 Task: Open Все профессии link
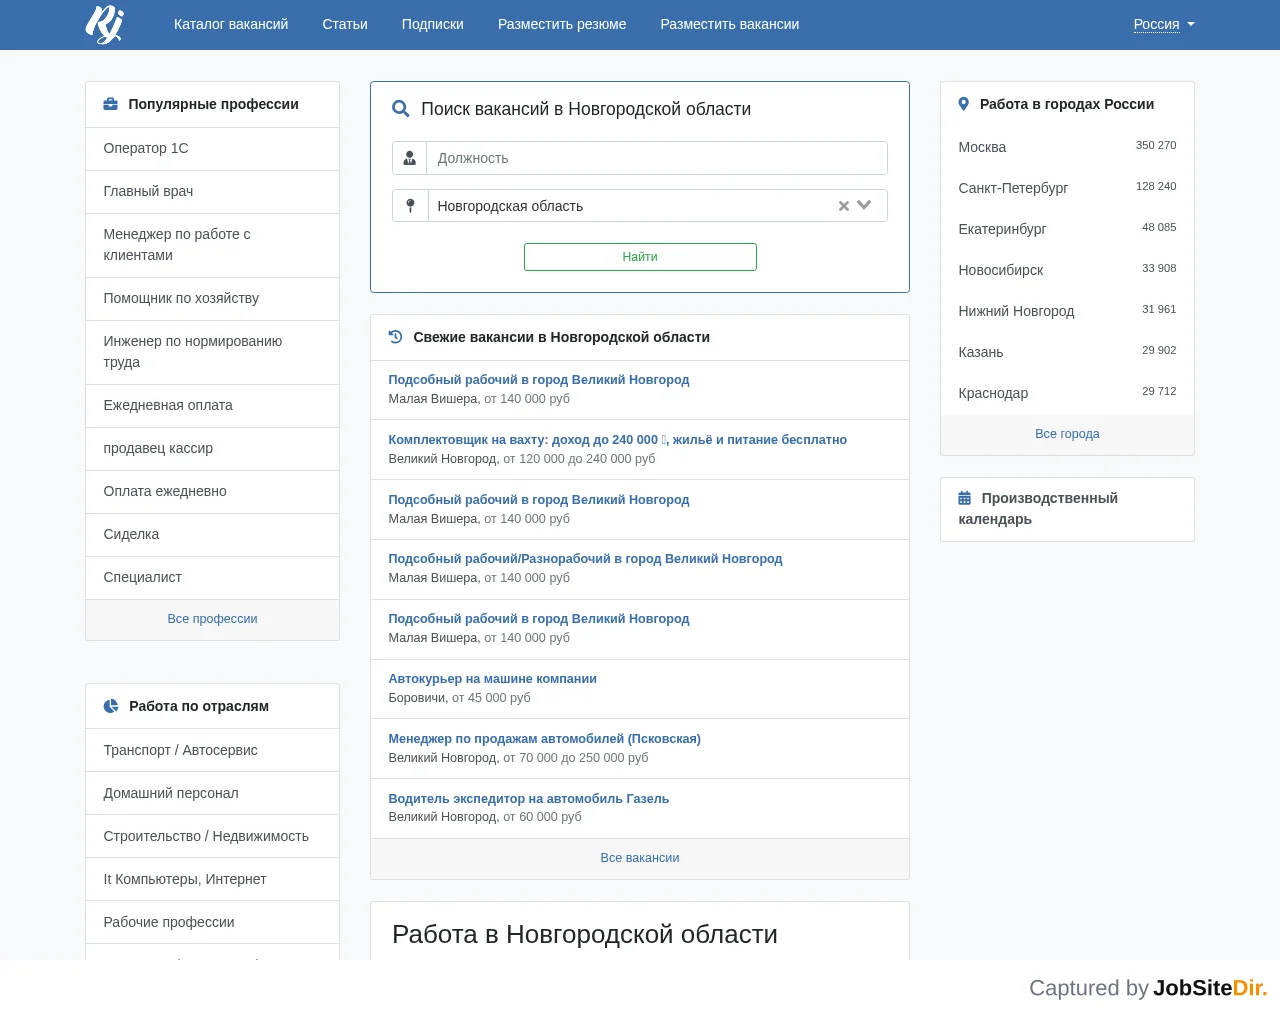pyautogui.click(x=212, y=619)
